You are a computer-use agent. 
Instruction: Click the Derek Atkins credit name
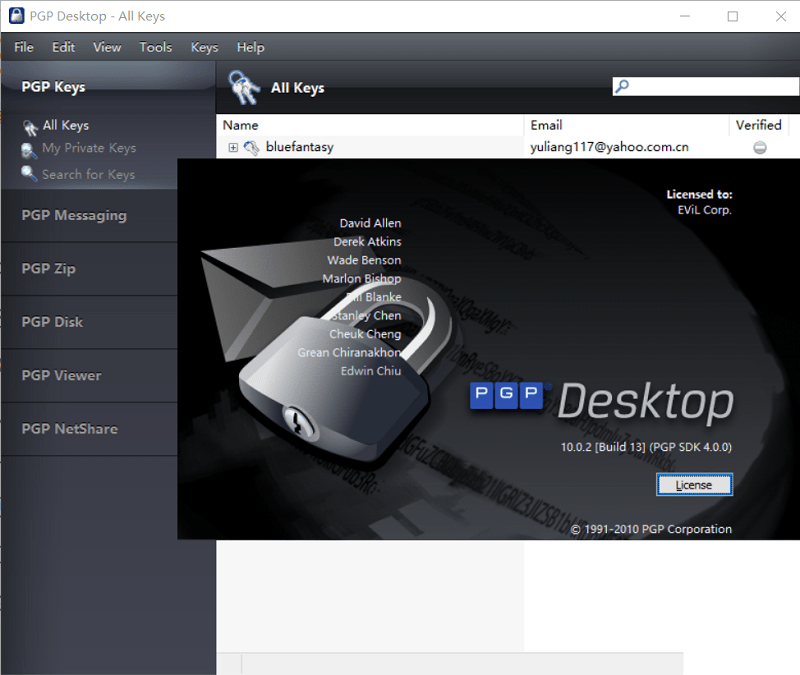367,241
